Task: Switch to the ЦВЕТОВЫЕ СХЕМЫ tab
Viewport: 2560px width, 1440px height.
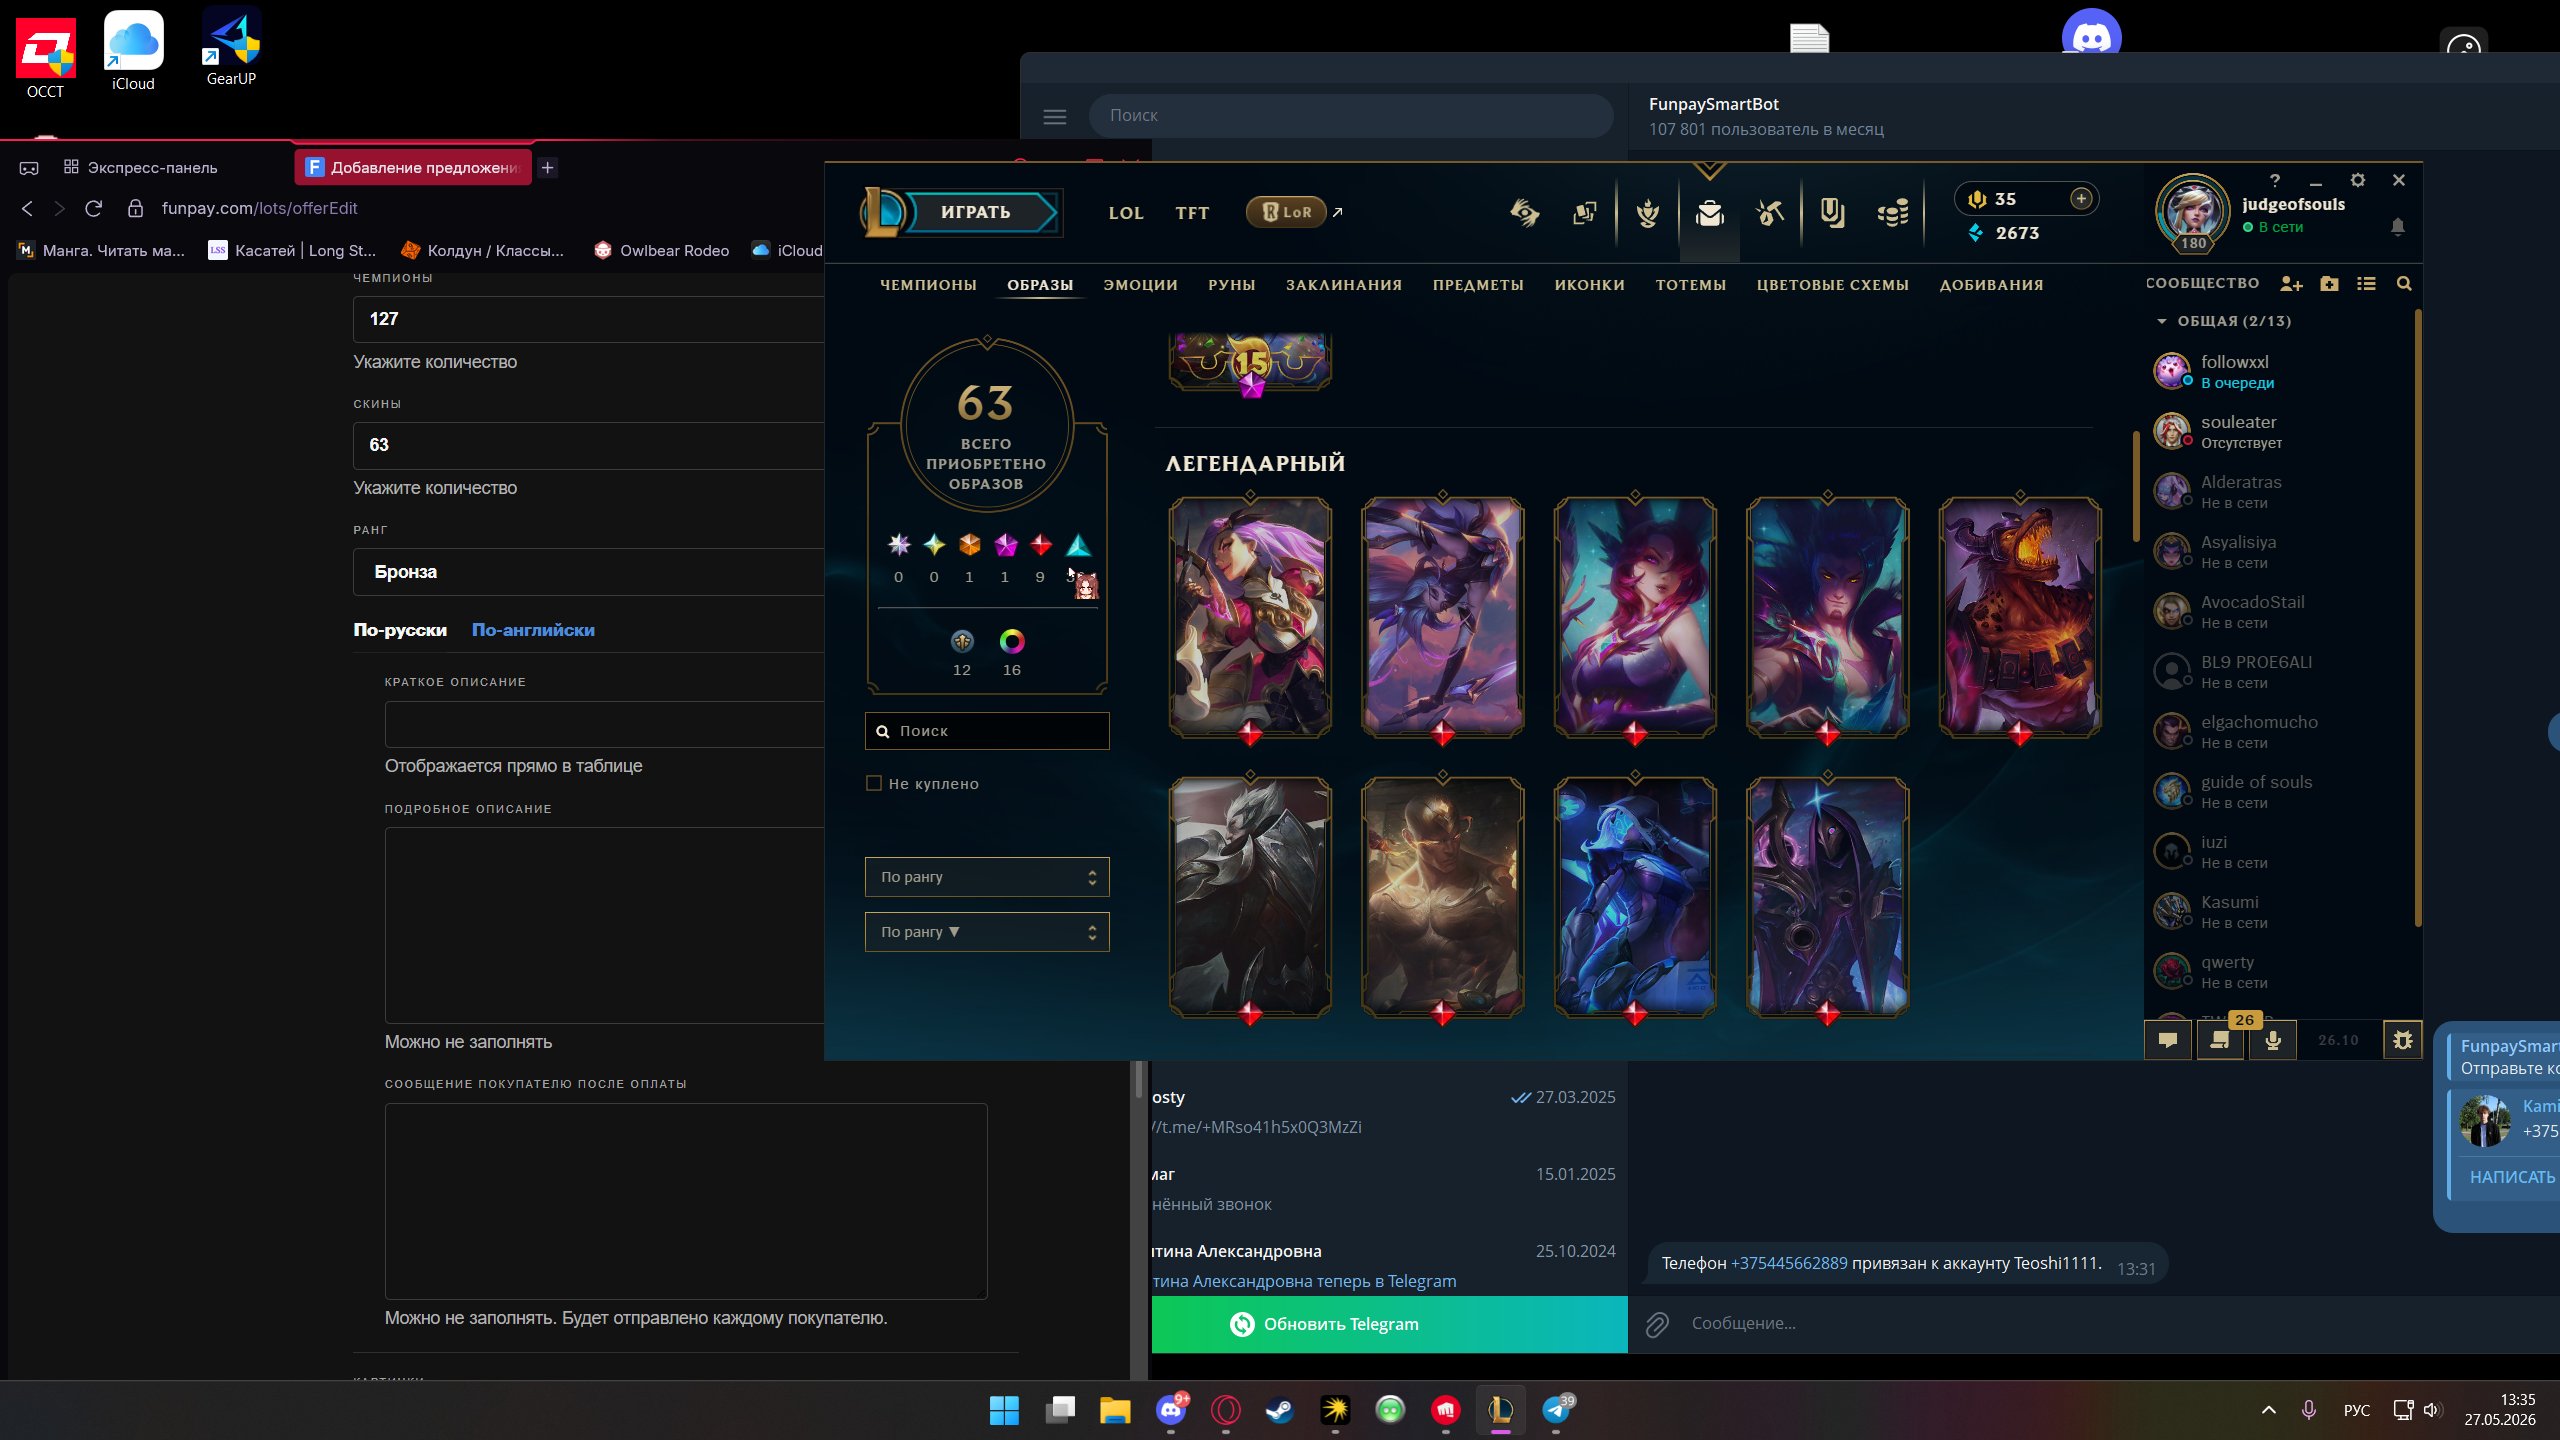Action: (x=1833, y=285)
